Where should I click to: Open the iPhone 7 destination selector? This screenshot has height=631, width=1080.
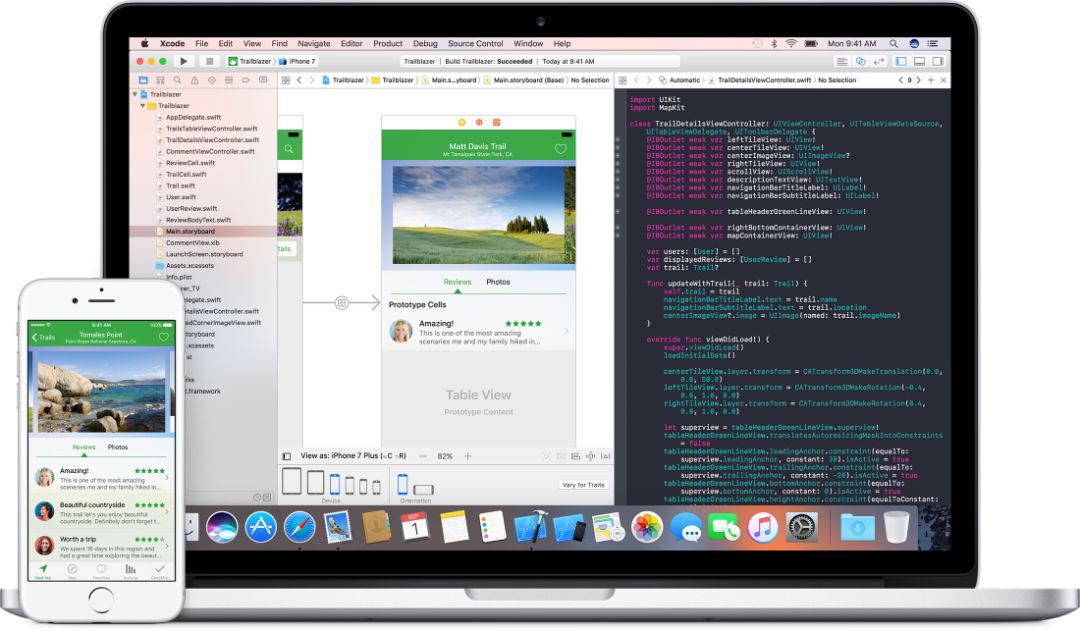click(x=297, y=61)
